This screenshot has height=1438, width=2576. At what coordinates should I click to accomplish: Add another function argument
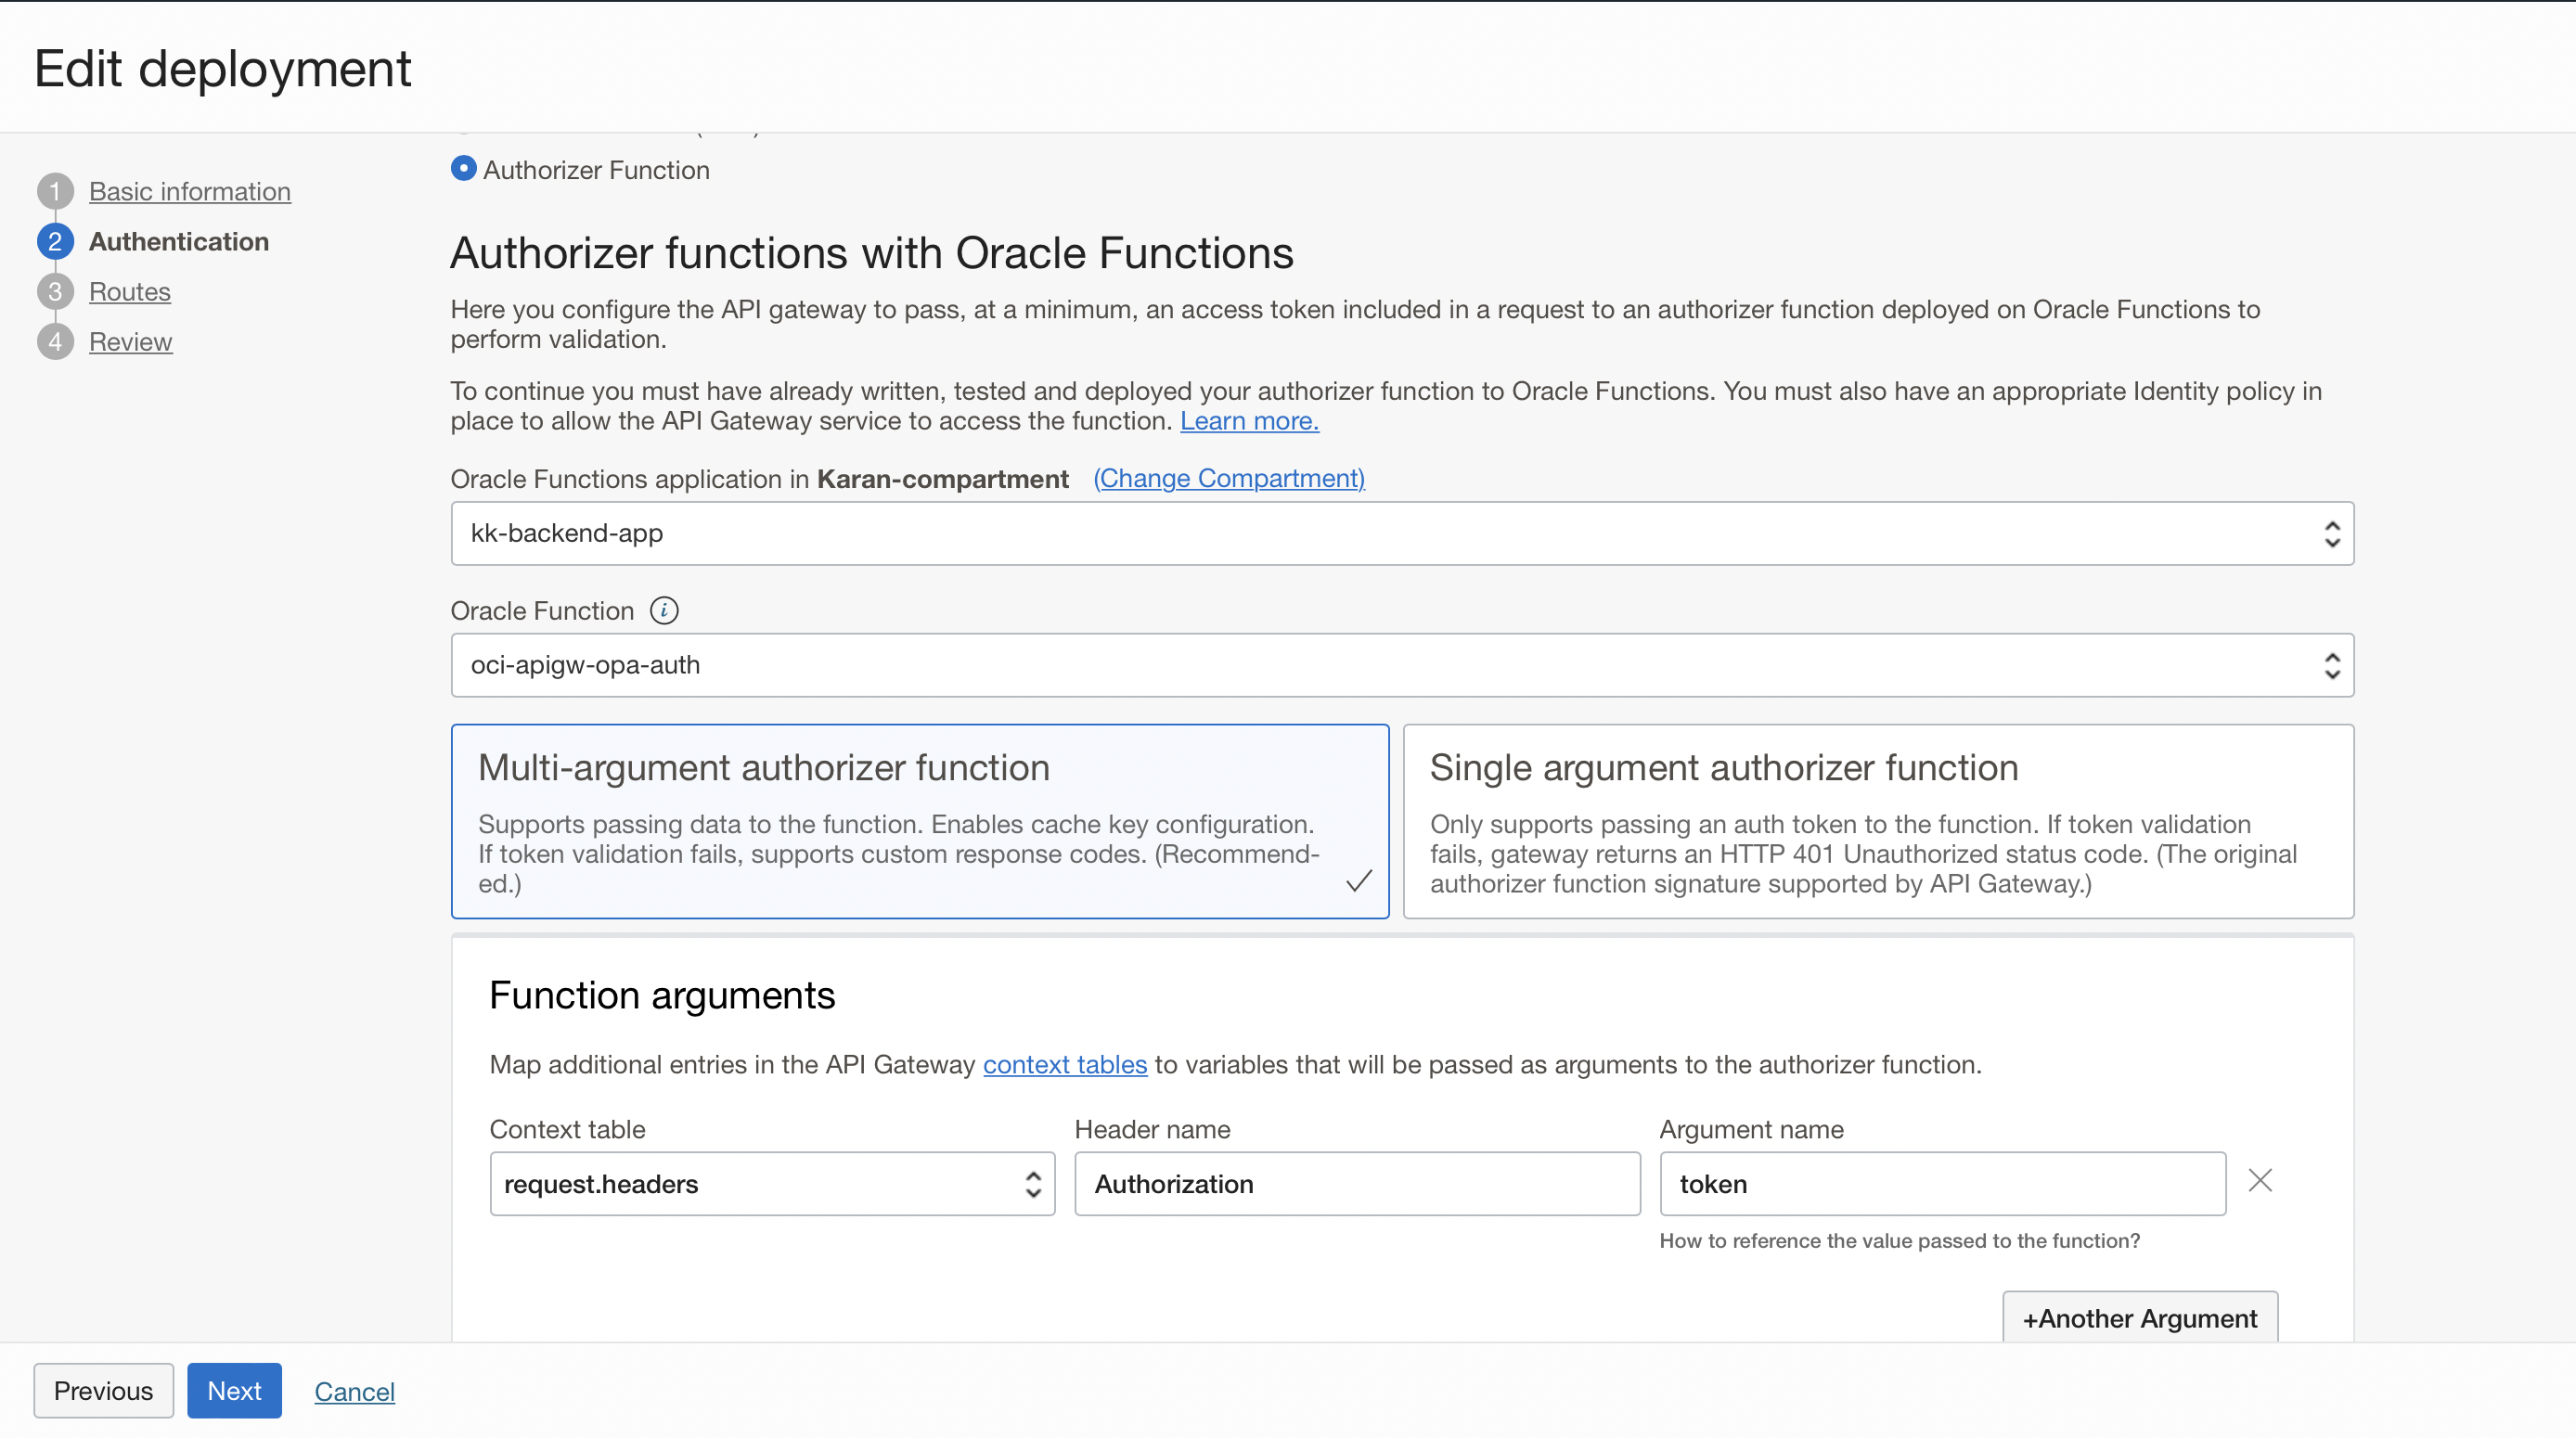(2139, 1318)
